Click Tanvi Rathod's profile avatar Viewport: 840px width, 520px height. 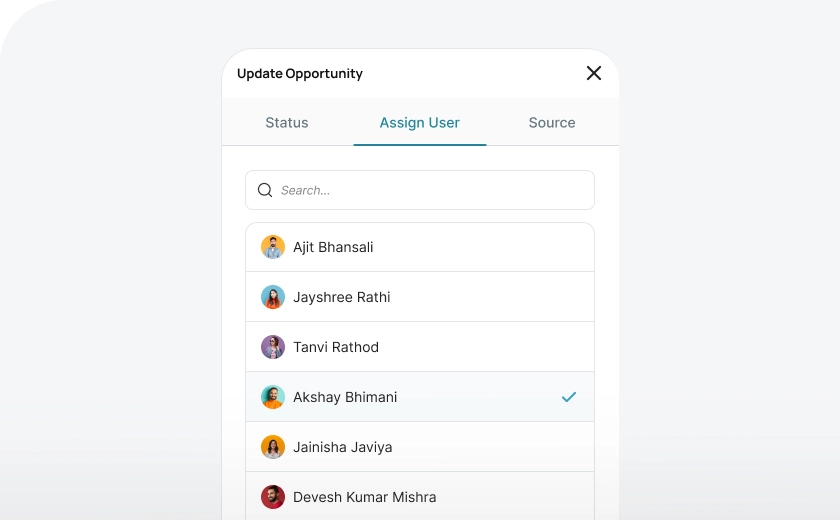[273, 347]
